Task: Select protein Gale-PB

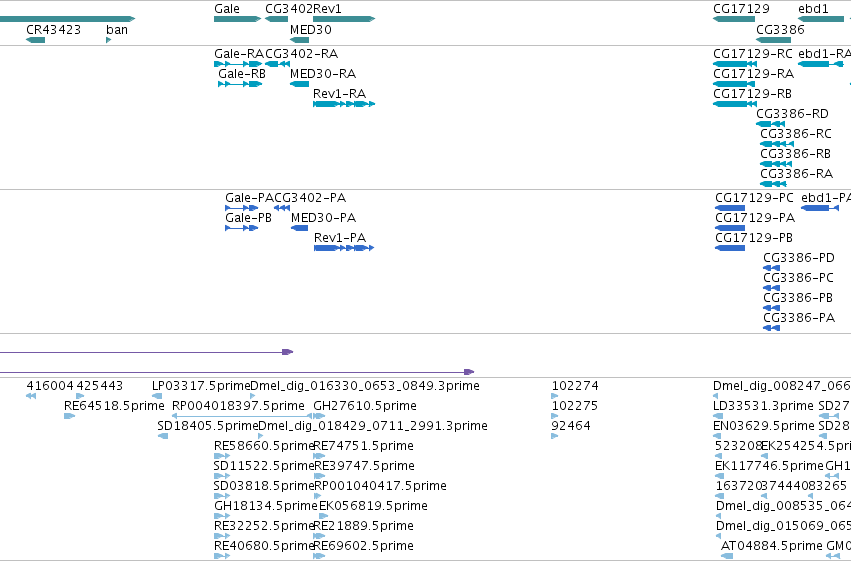Action: coord(242,228)
